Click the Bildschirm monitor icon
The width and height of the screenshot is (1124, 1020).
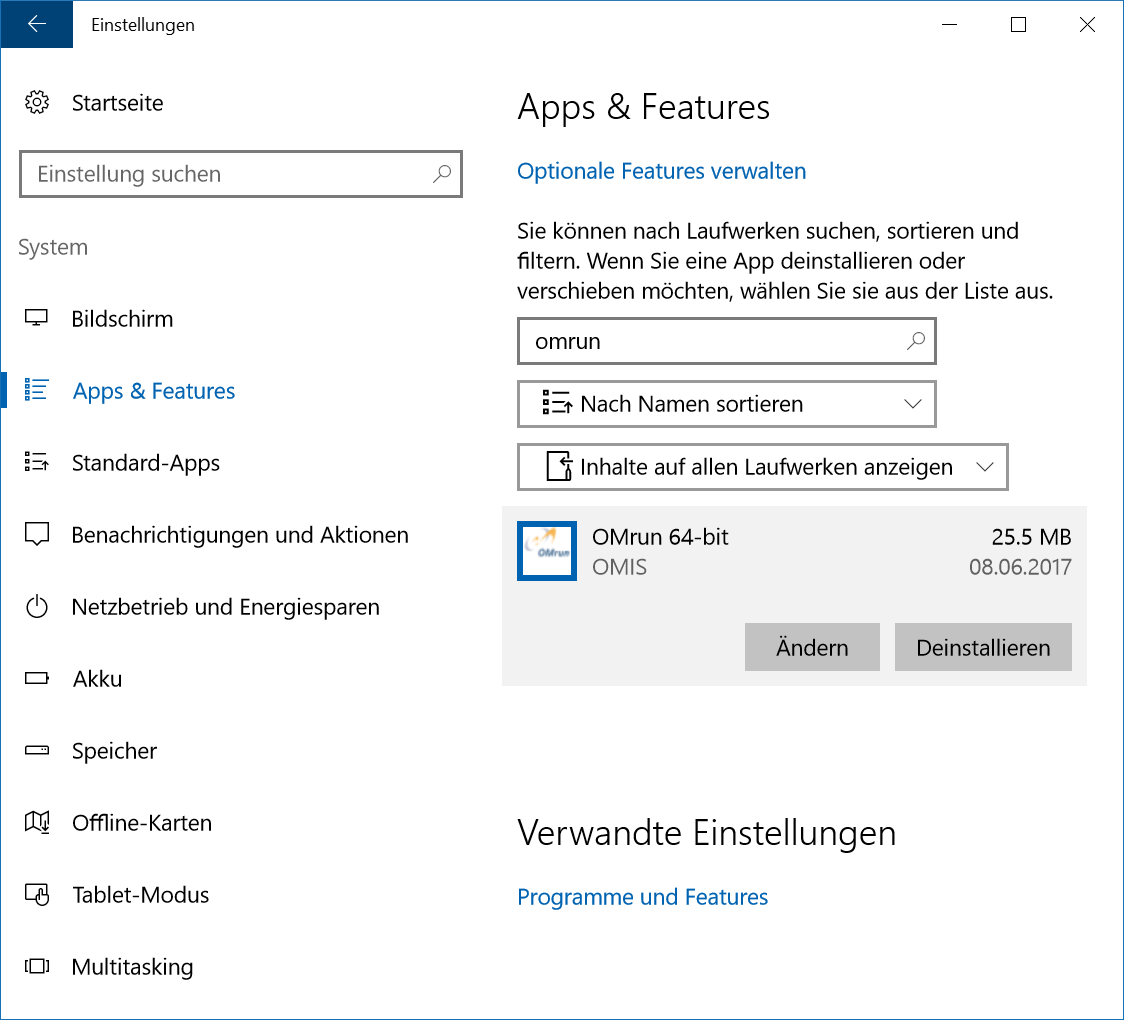[37, 319]
